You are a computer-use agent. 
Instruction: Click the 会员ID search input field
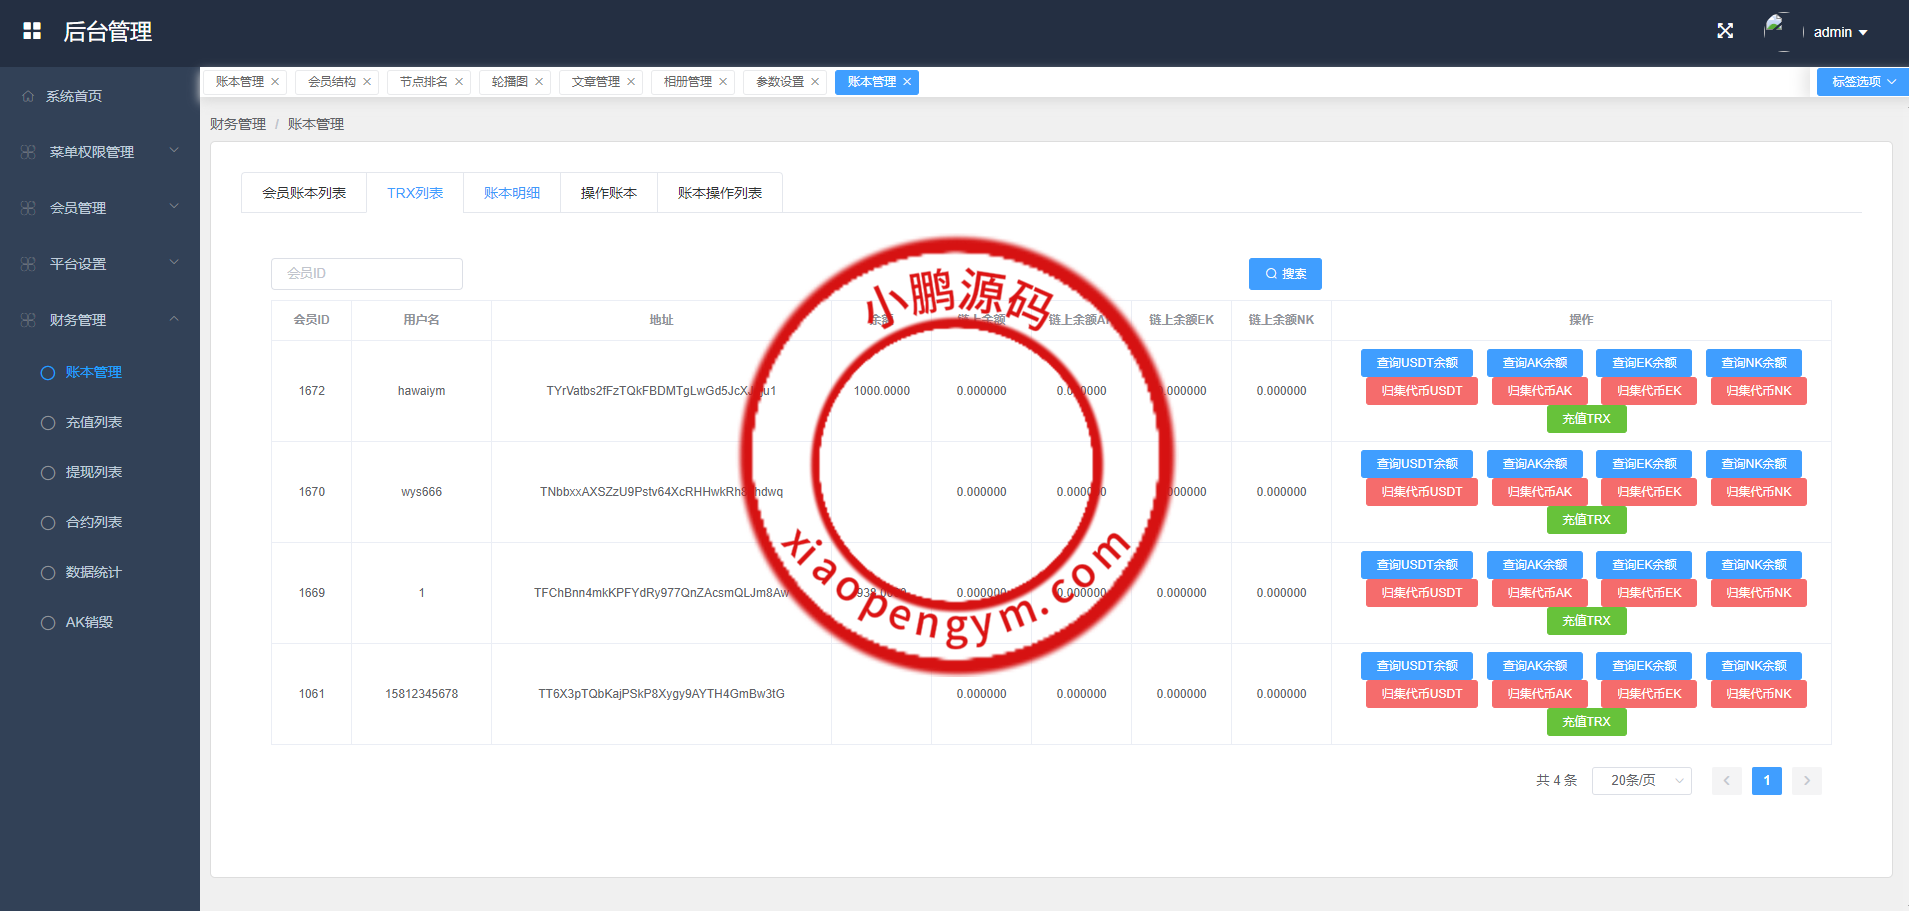(x=367, y=274)
